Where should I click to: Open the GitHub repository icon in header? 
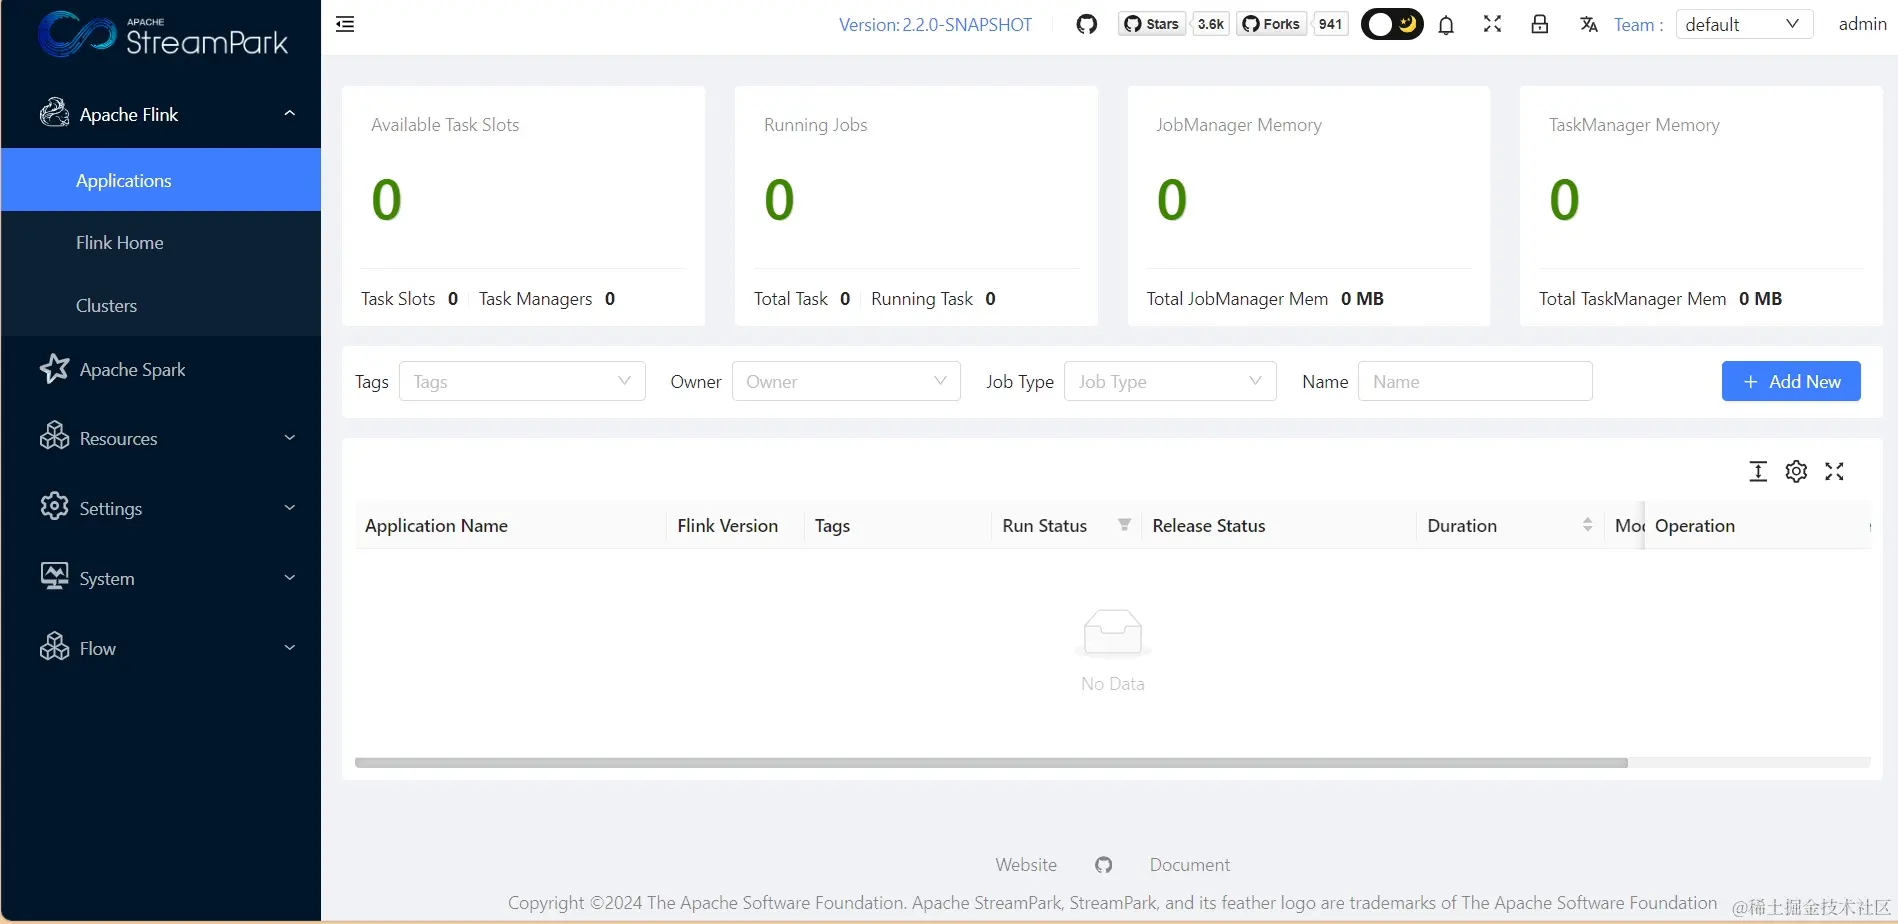(x=1087, y=24)
